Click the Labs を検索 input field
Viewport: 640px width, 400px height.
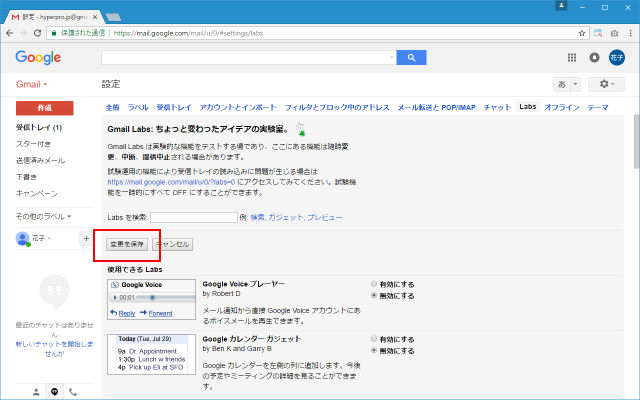pos(194,217)
